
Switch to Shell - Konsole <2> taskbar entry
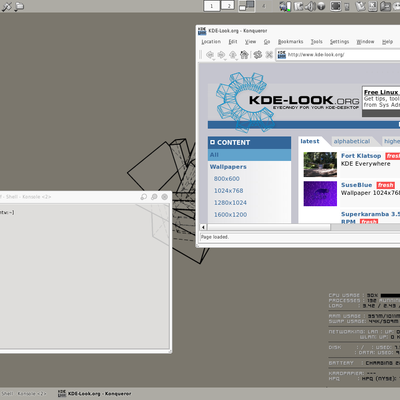(x=24, y=394)
